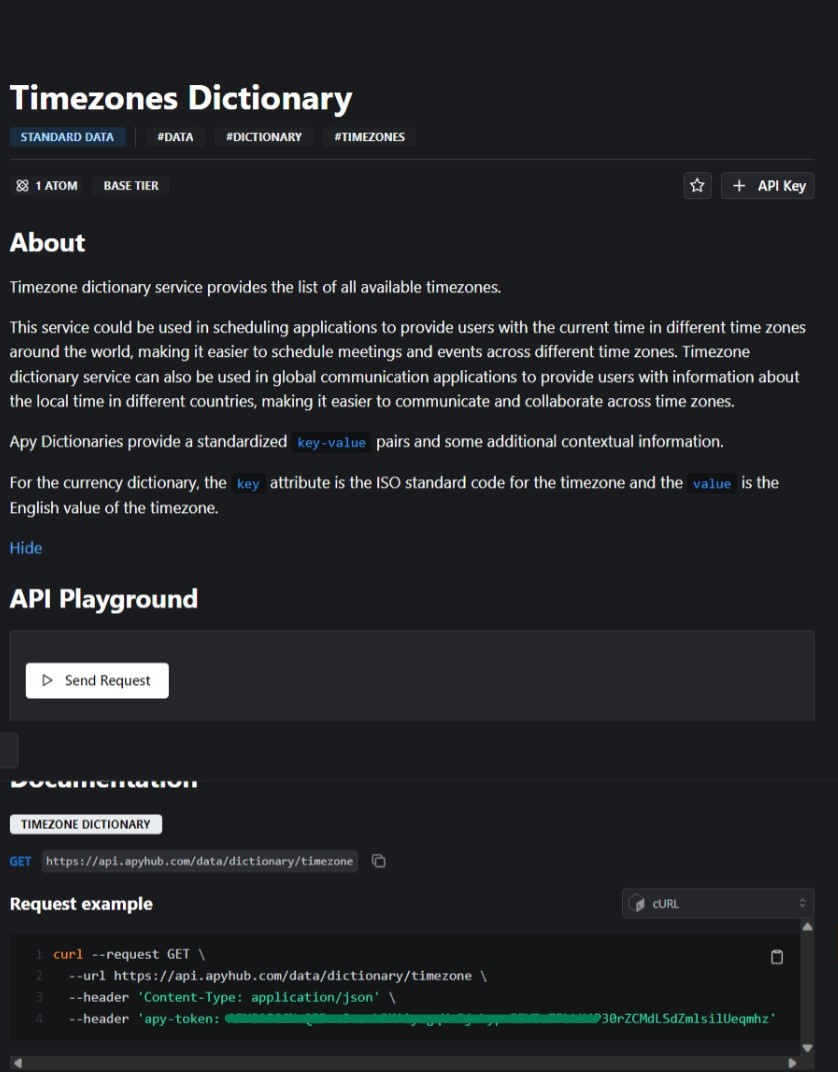Click the BASE TIER badge

tap(131, 185)
